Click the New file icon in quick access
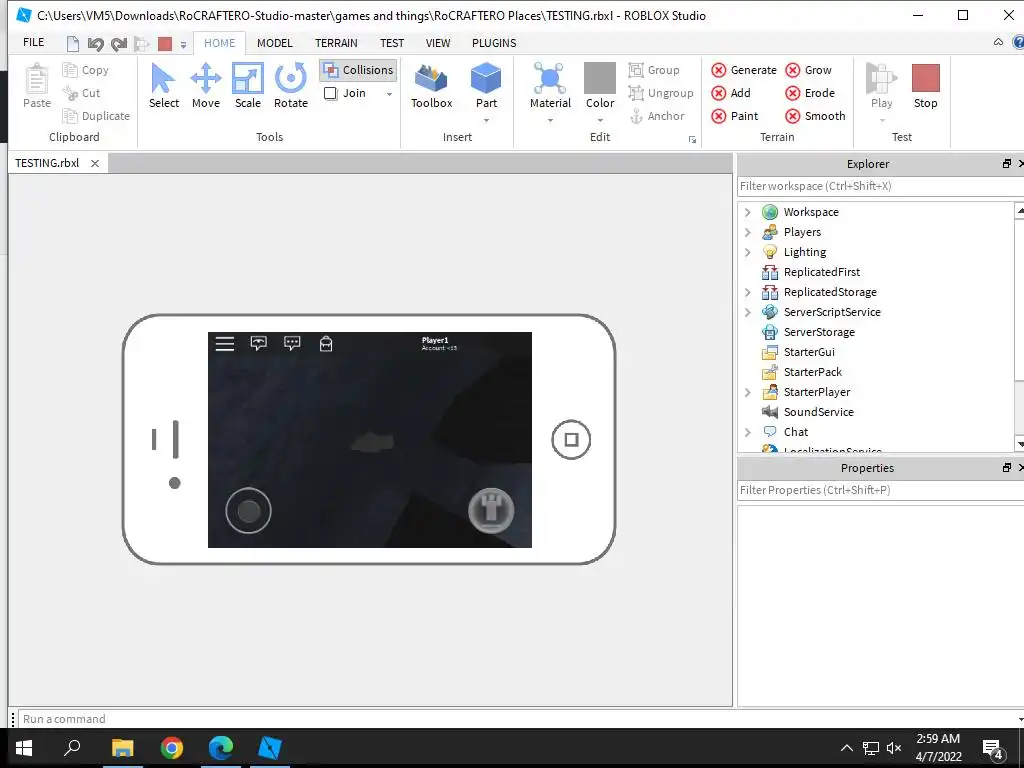This screenshot has height=768, width=1024. [72, 44]
